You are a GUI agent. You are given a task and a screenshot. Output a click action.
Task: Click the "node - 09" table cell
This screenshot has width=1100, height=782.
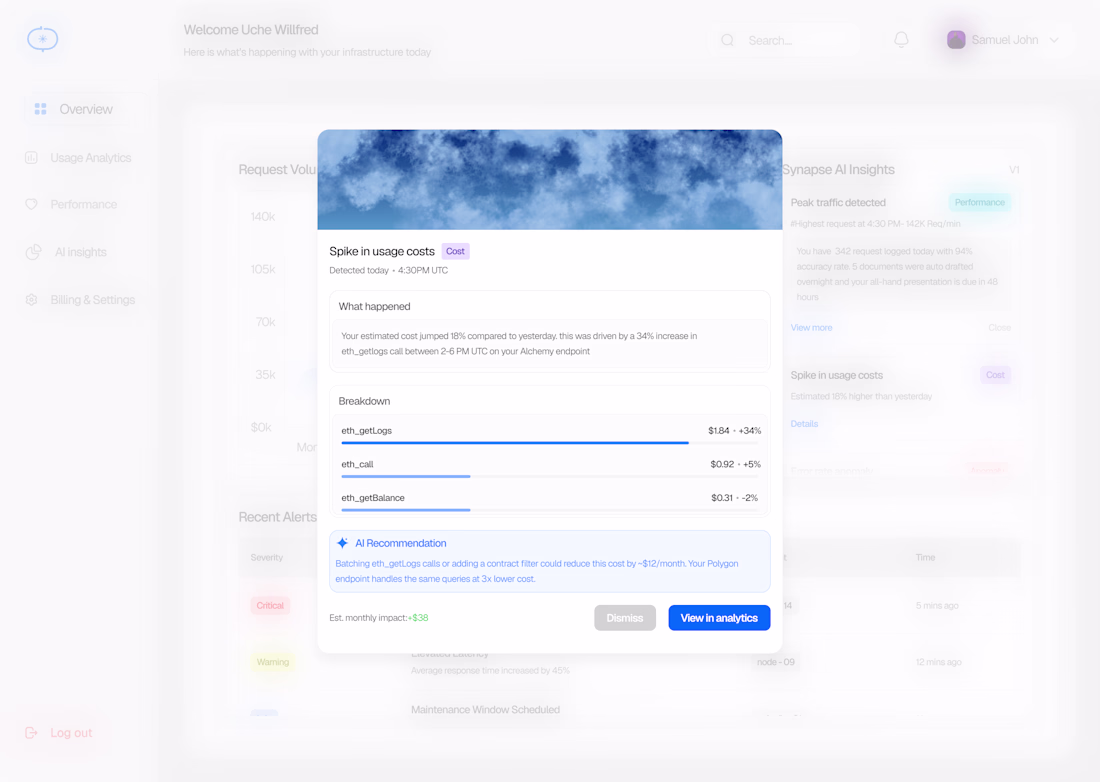[x=775, y=662]
